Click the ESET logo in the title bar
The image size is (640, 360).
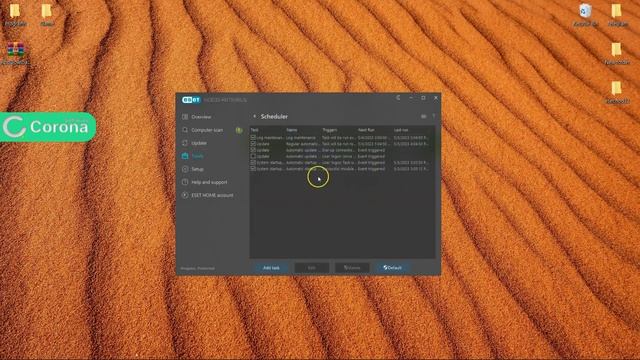[191, 100]
